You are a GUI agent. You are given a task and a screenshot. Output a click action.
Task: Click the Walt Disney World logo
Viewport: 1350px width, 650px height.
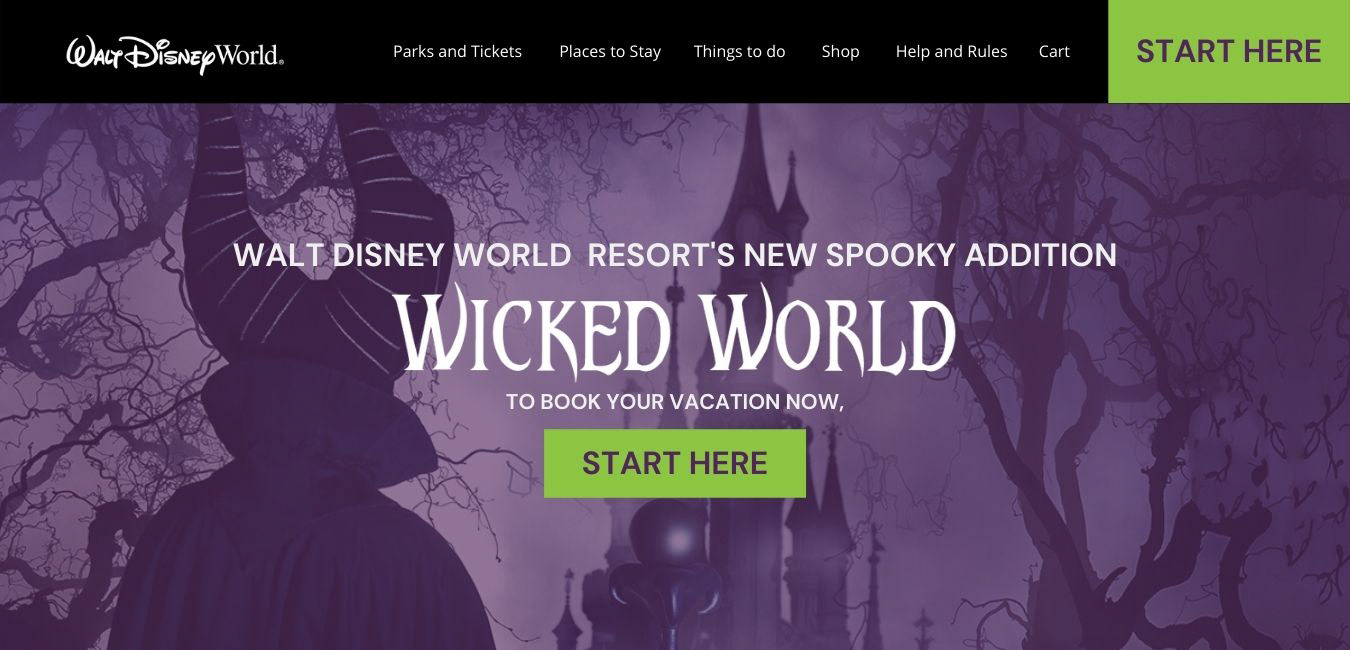175,53
